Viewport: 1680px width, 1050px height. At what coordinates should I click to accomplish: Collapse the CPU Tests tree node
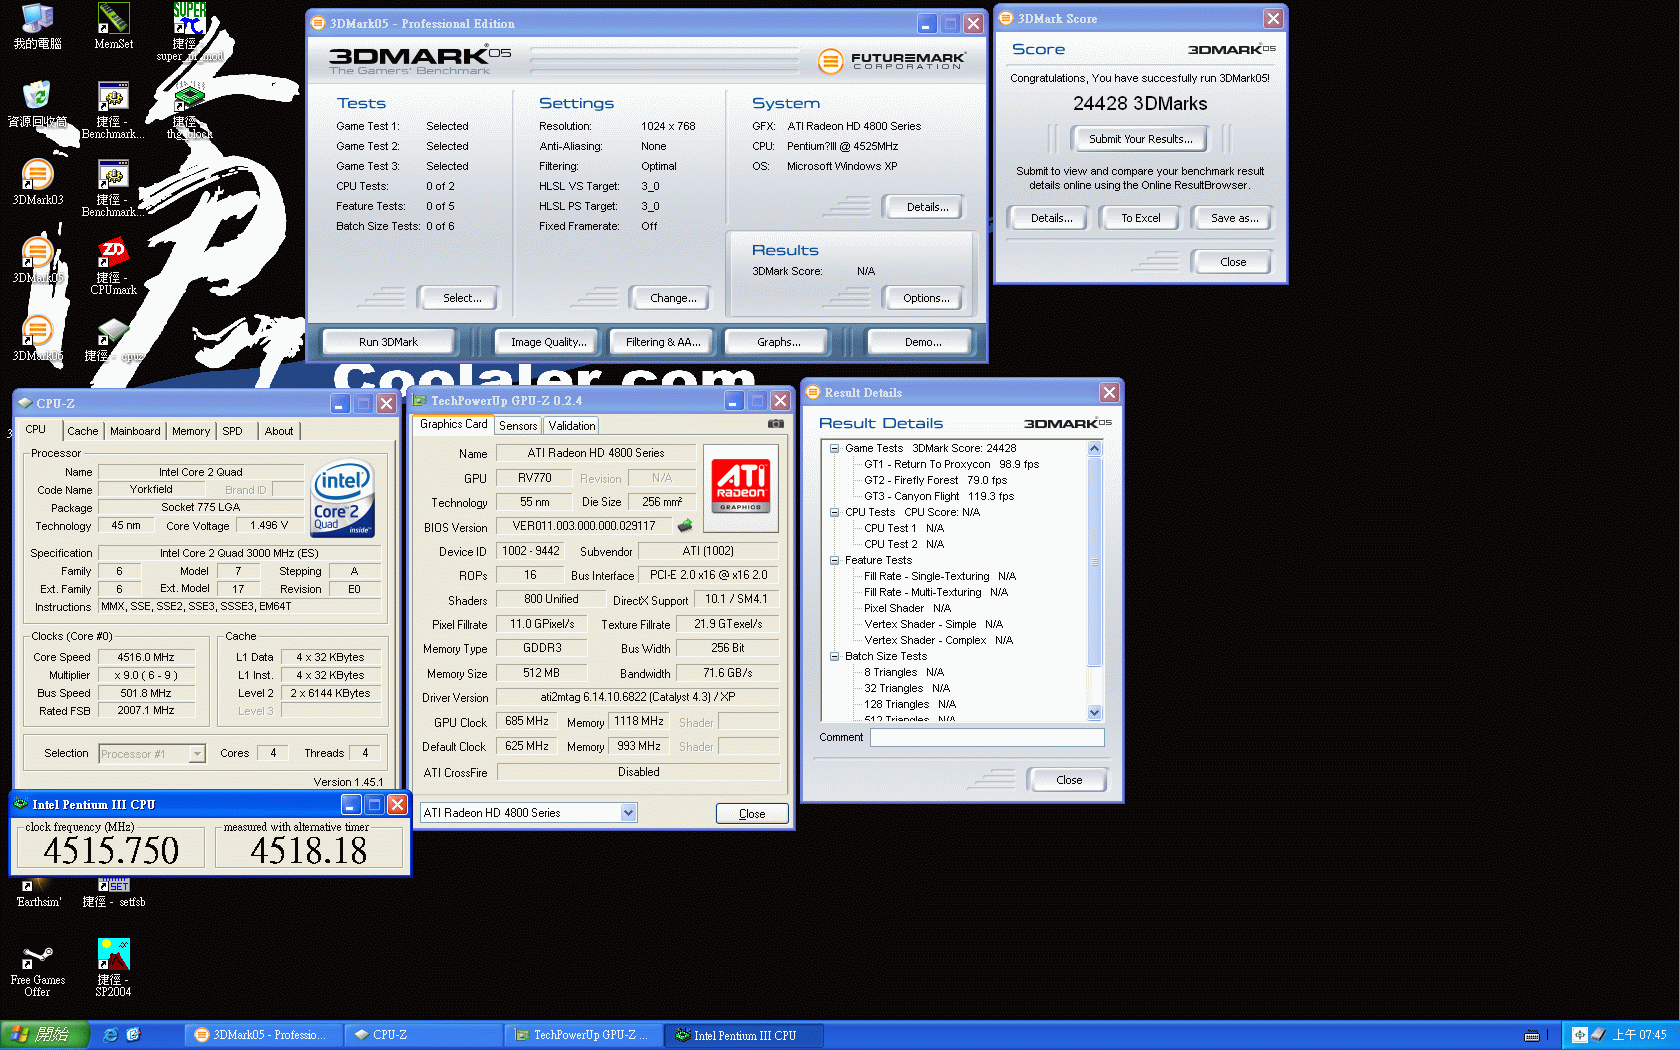(834, 512)
